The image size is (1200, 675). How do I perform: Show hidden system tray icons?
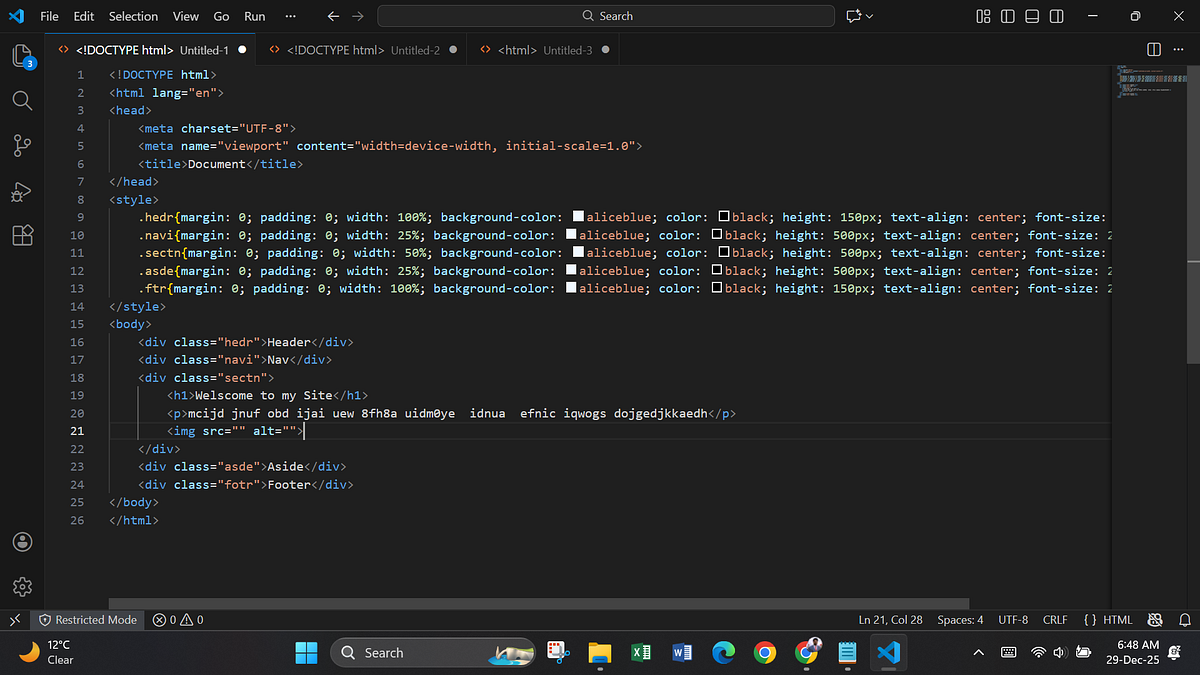click(x=978, y=653)
